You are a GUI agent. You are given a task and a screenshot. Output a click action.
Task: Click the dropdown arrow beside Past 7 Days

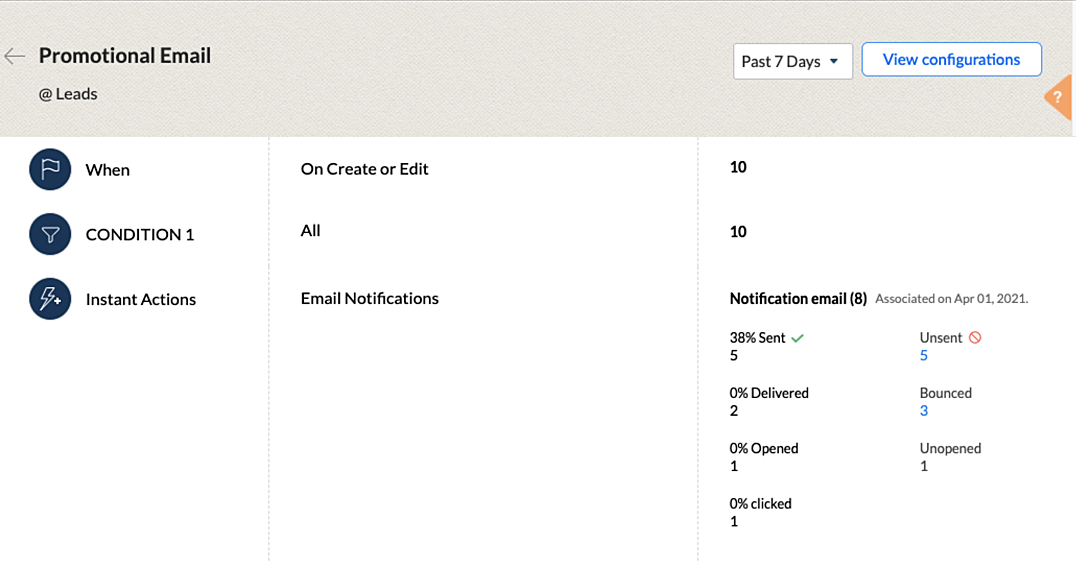[x=834, y=62]
